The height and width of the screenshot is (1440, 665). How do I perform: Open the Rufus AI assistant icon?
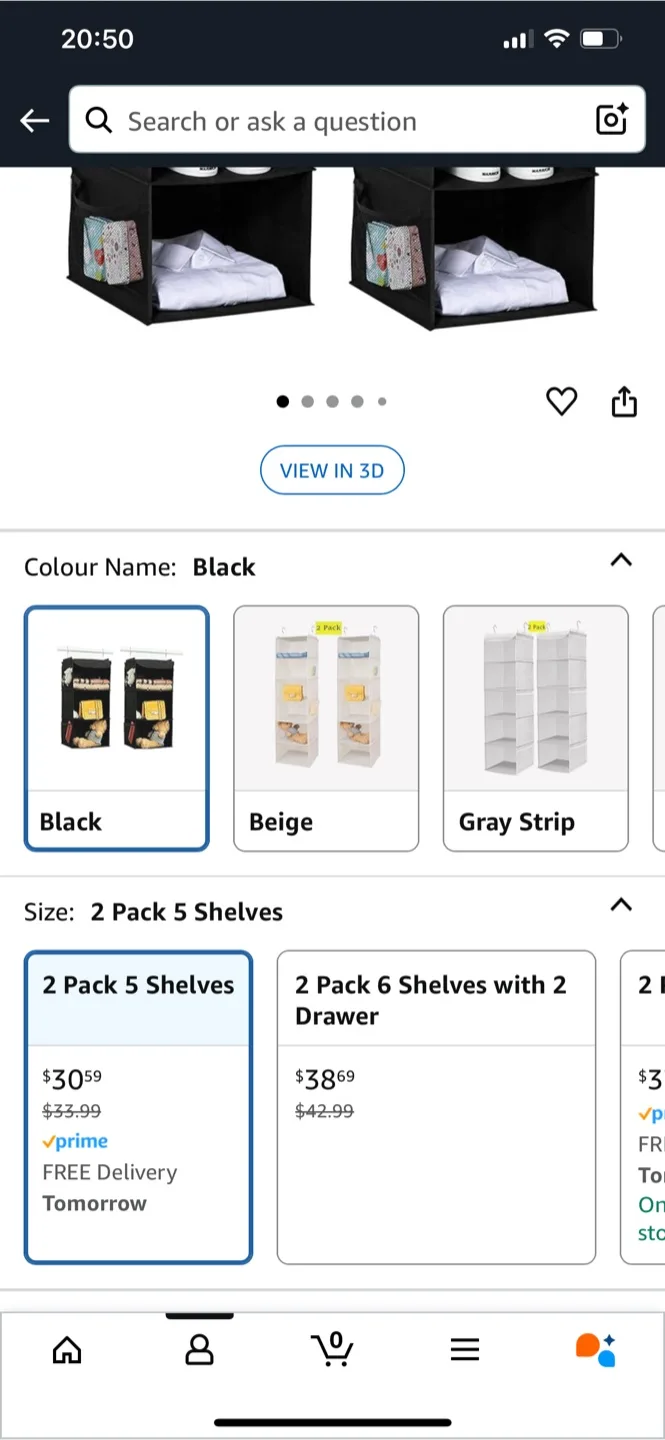[x=597, y=1349]
